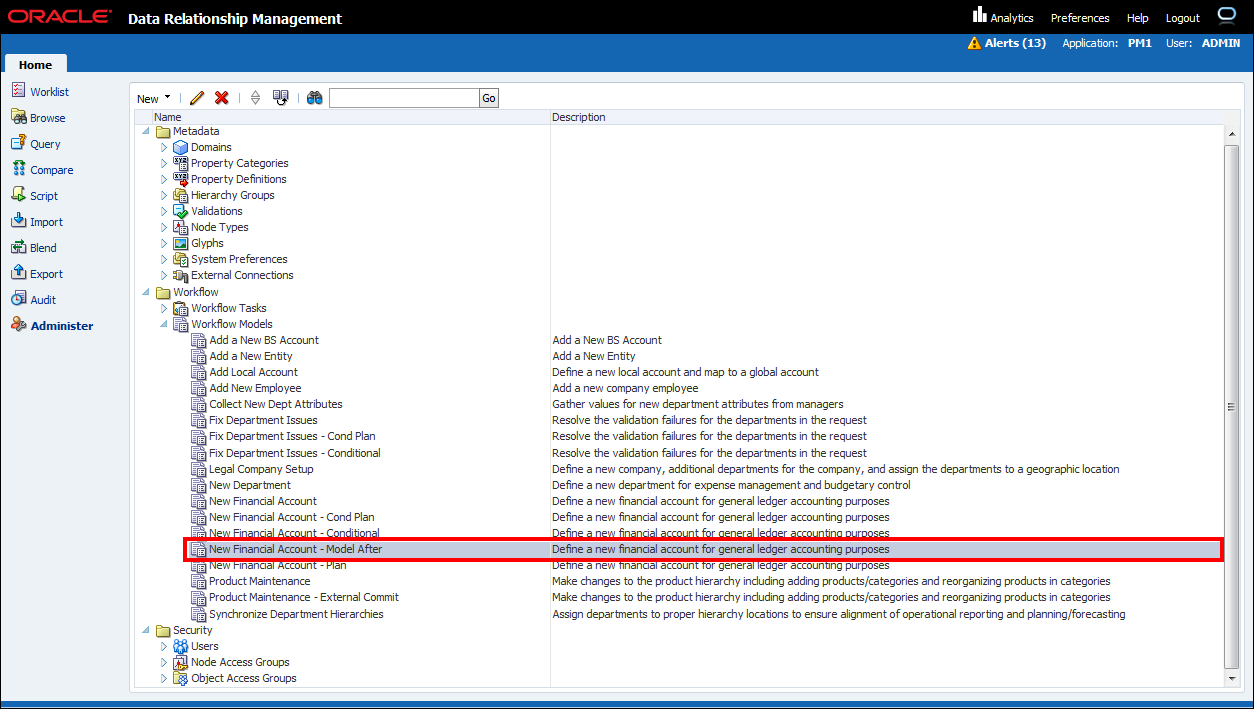This screenshot has height=709, width=1254.
Task: Select Add a New BS Account model
Action: click(x=264, y=340)
